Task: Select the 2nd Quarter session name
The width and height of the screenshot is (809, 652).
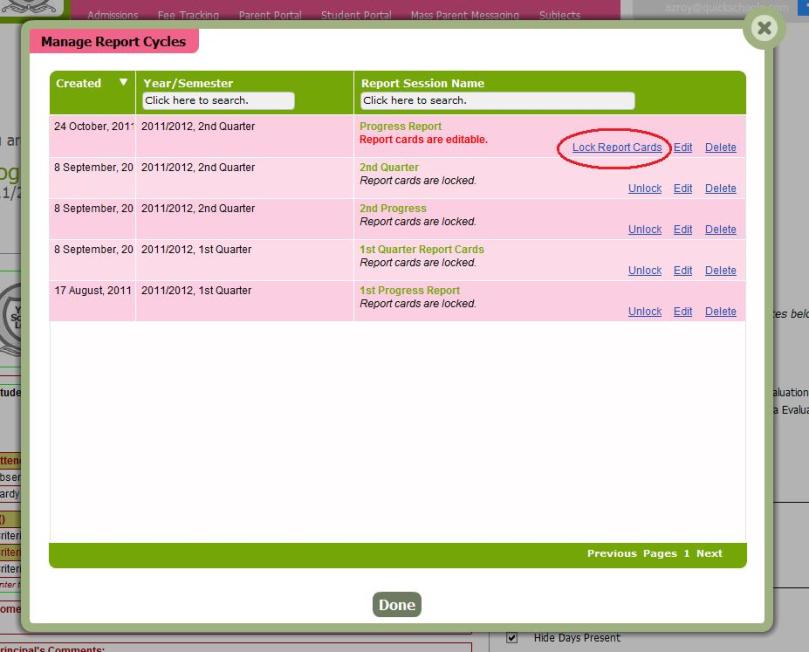Action: click(389, 167)
